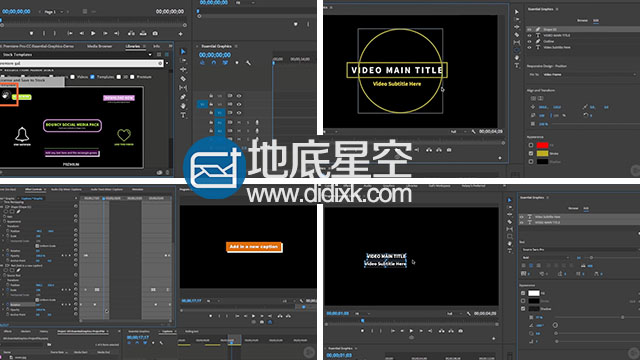640x360 pixels.
Task: Click the orange-highlighted license icon on template
Action: [x=6, y=95]
